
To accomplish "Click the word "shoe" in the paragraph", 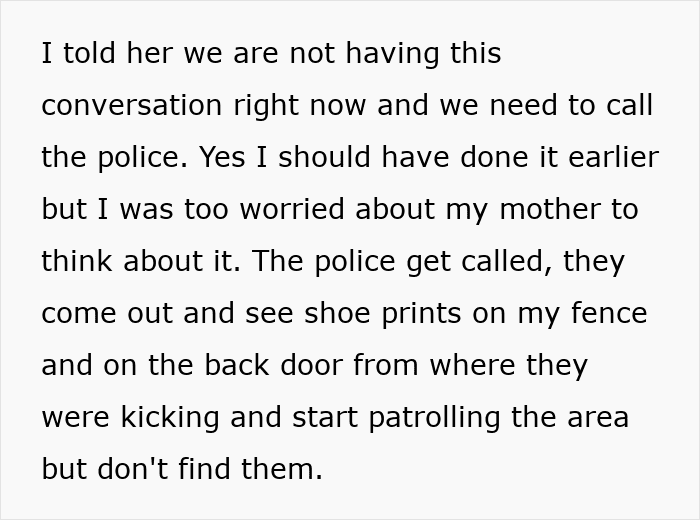I will tap(332, 313).
